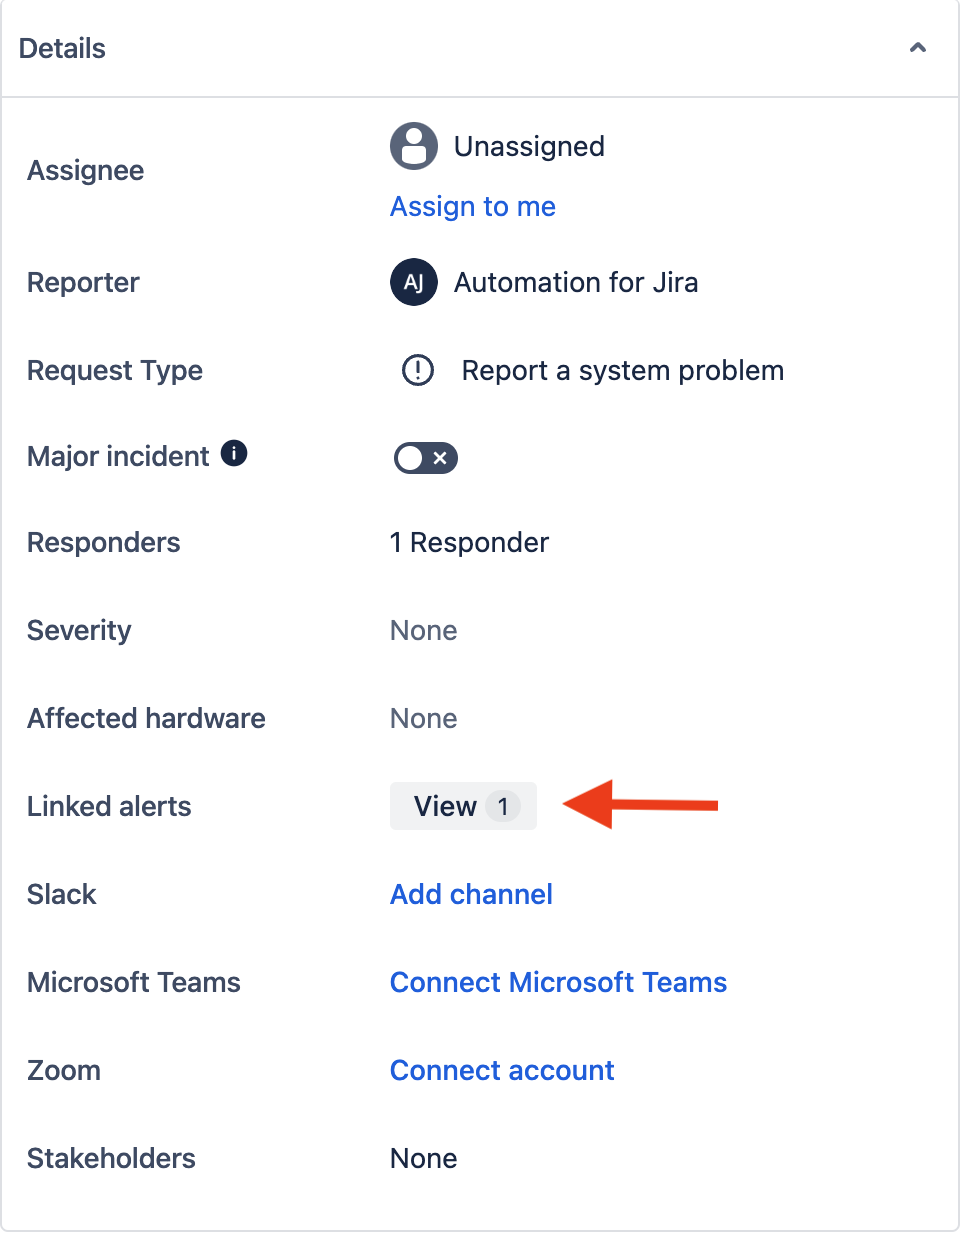Screen dimensions: 980x1244
Task: Click Assign to me
Action: click(x=472, y=206)
